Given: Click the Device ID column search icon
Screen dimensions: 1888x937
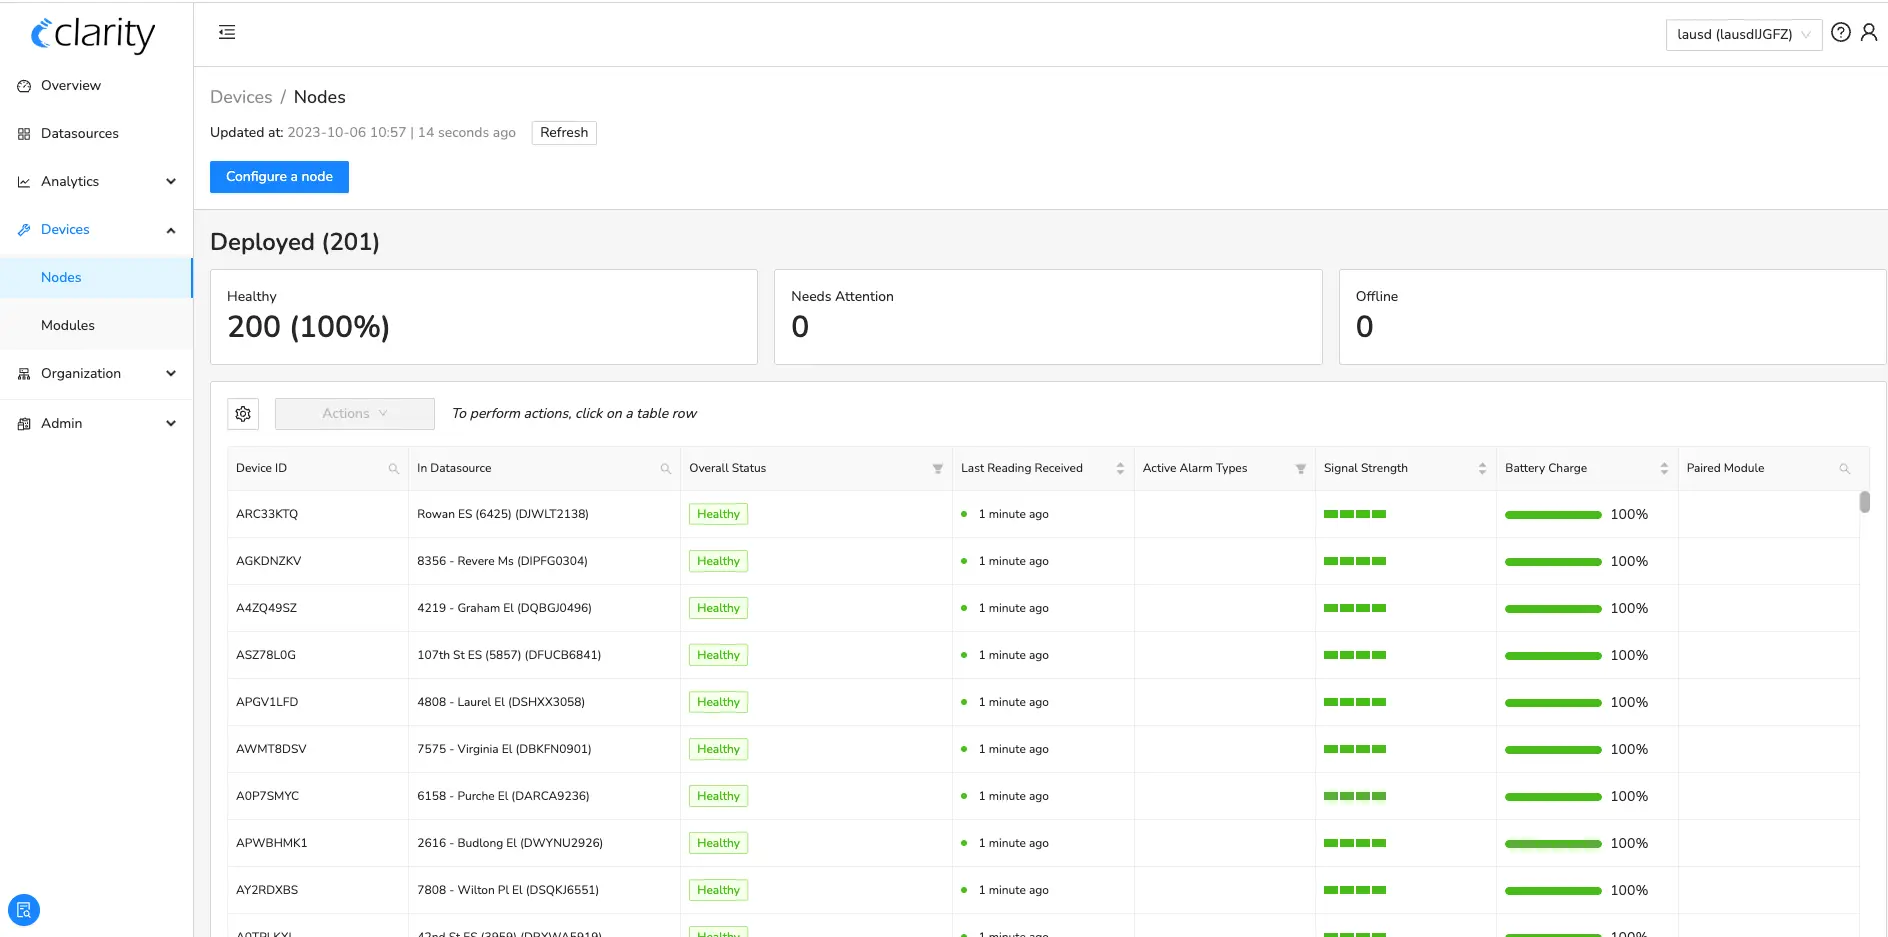Looking at the screenshot, I should pyautogui.click(x=394, y=468).
